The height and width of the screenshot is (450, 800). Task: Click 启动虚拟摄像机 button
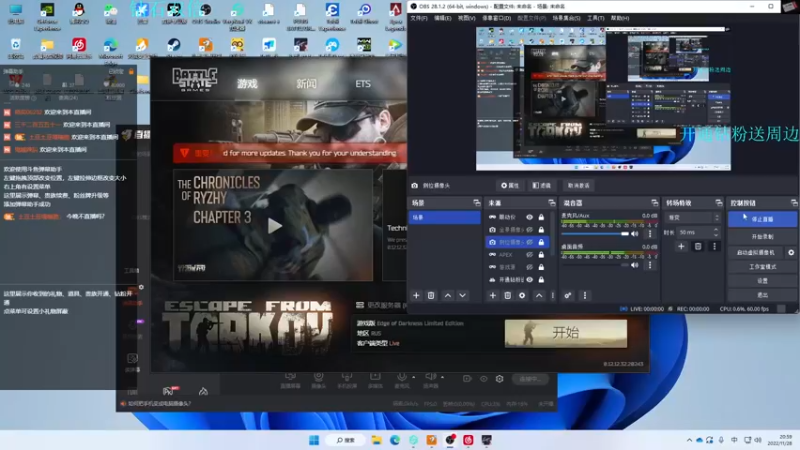click(x=756, y=252)
